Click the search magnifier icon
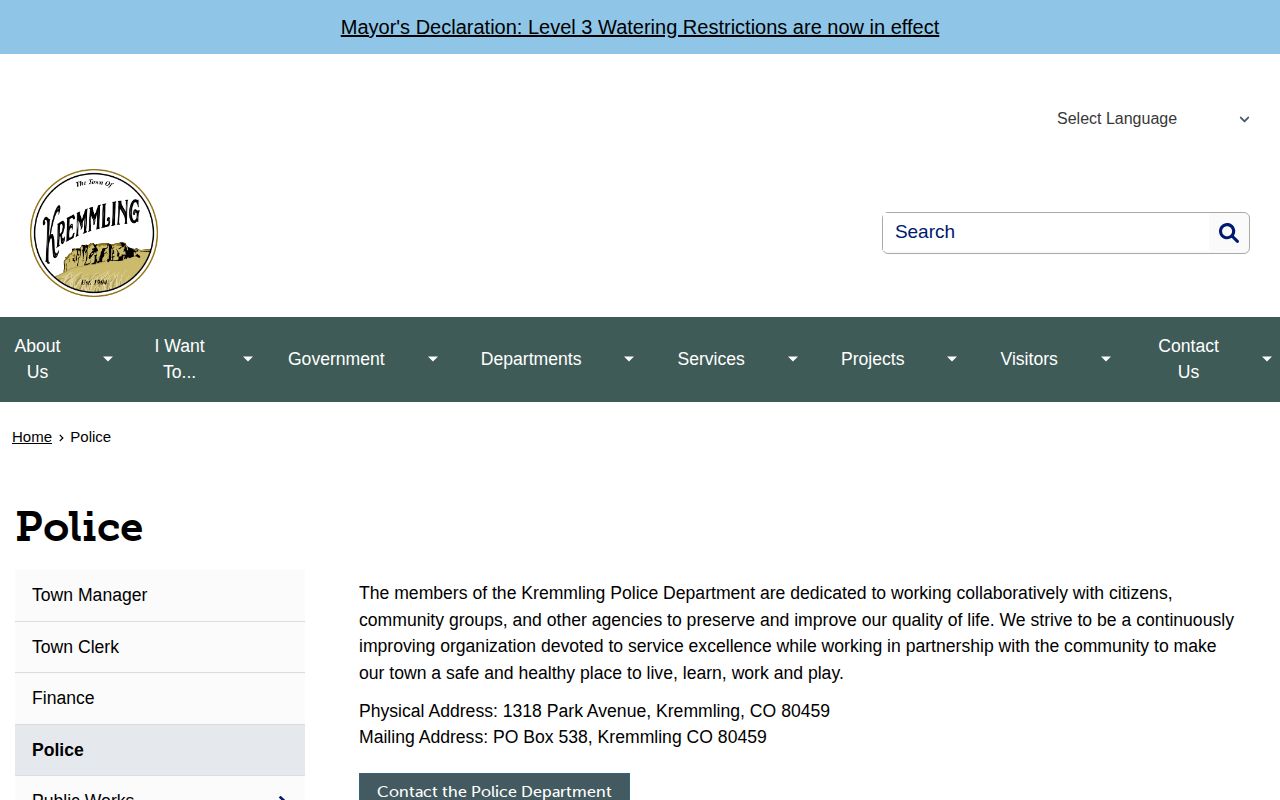 1229,233
